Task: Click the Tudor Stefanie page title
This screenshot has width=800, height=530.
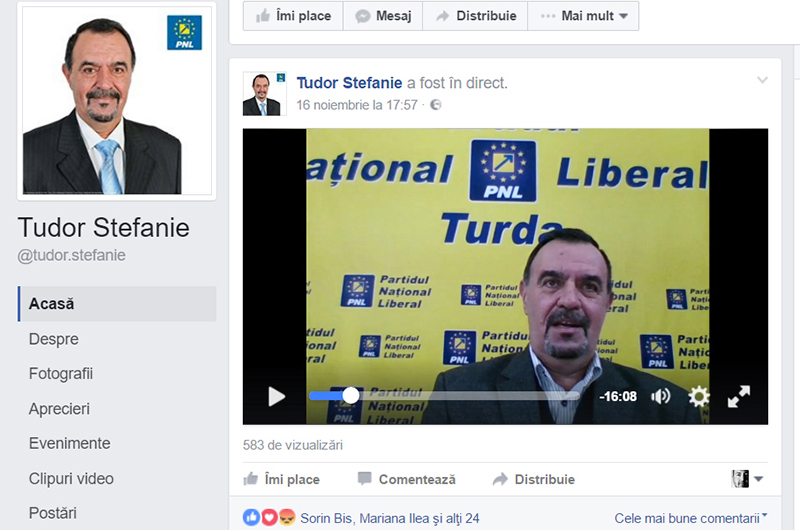Action: click(104, 228)
